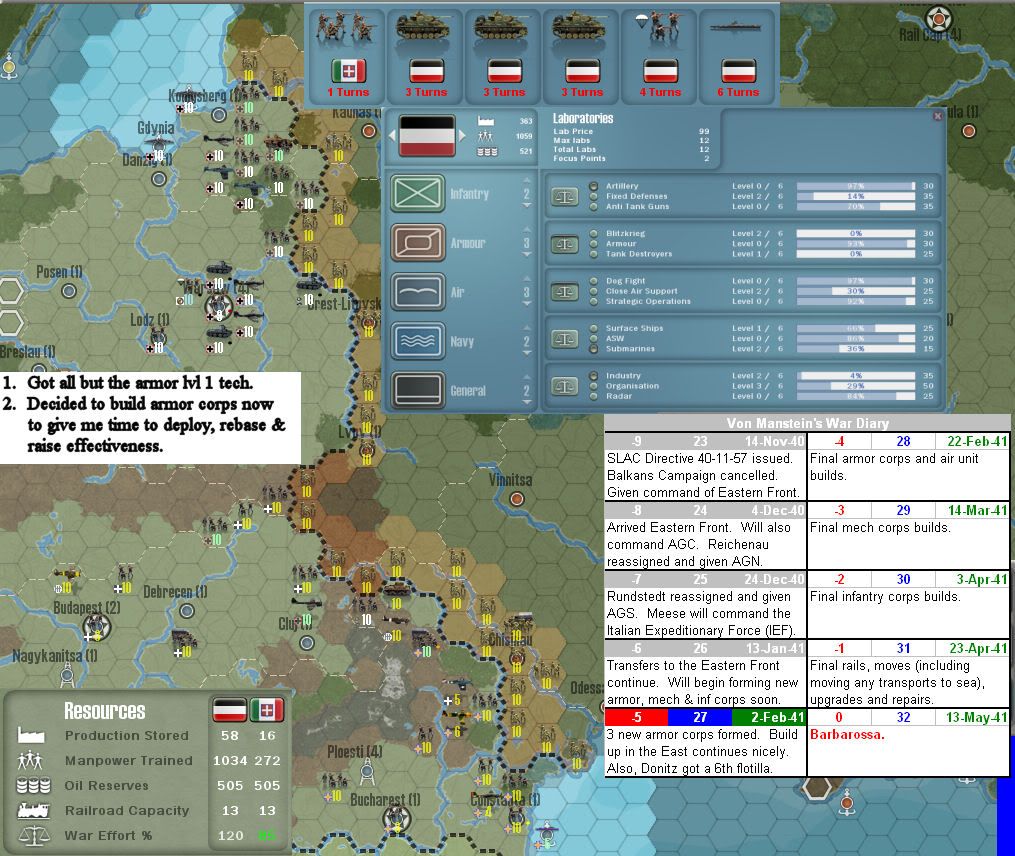Viewport: 1015px width, 856px height.
Task: Switch to next country with right flag arrow
Action: point(461,136)
